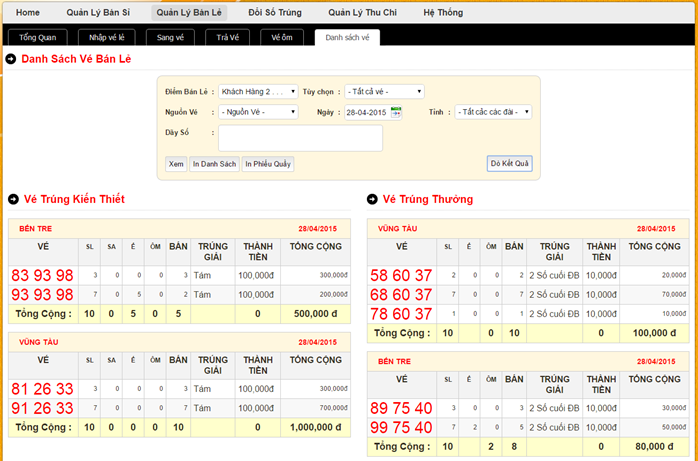Click the Dãy Số text box
This screenshot has width=698, height=461.
pos(301,138)
